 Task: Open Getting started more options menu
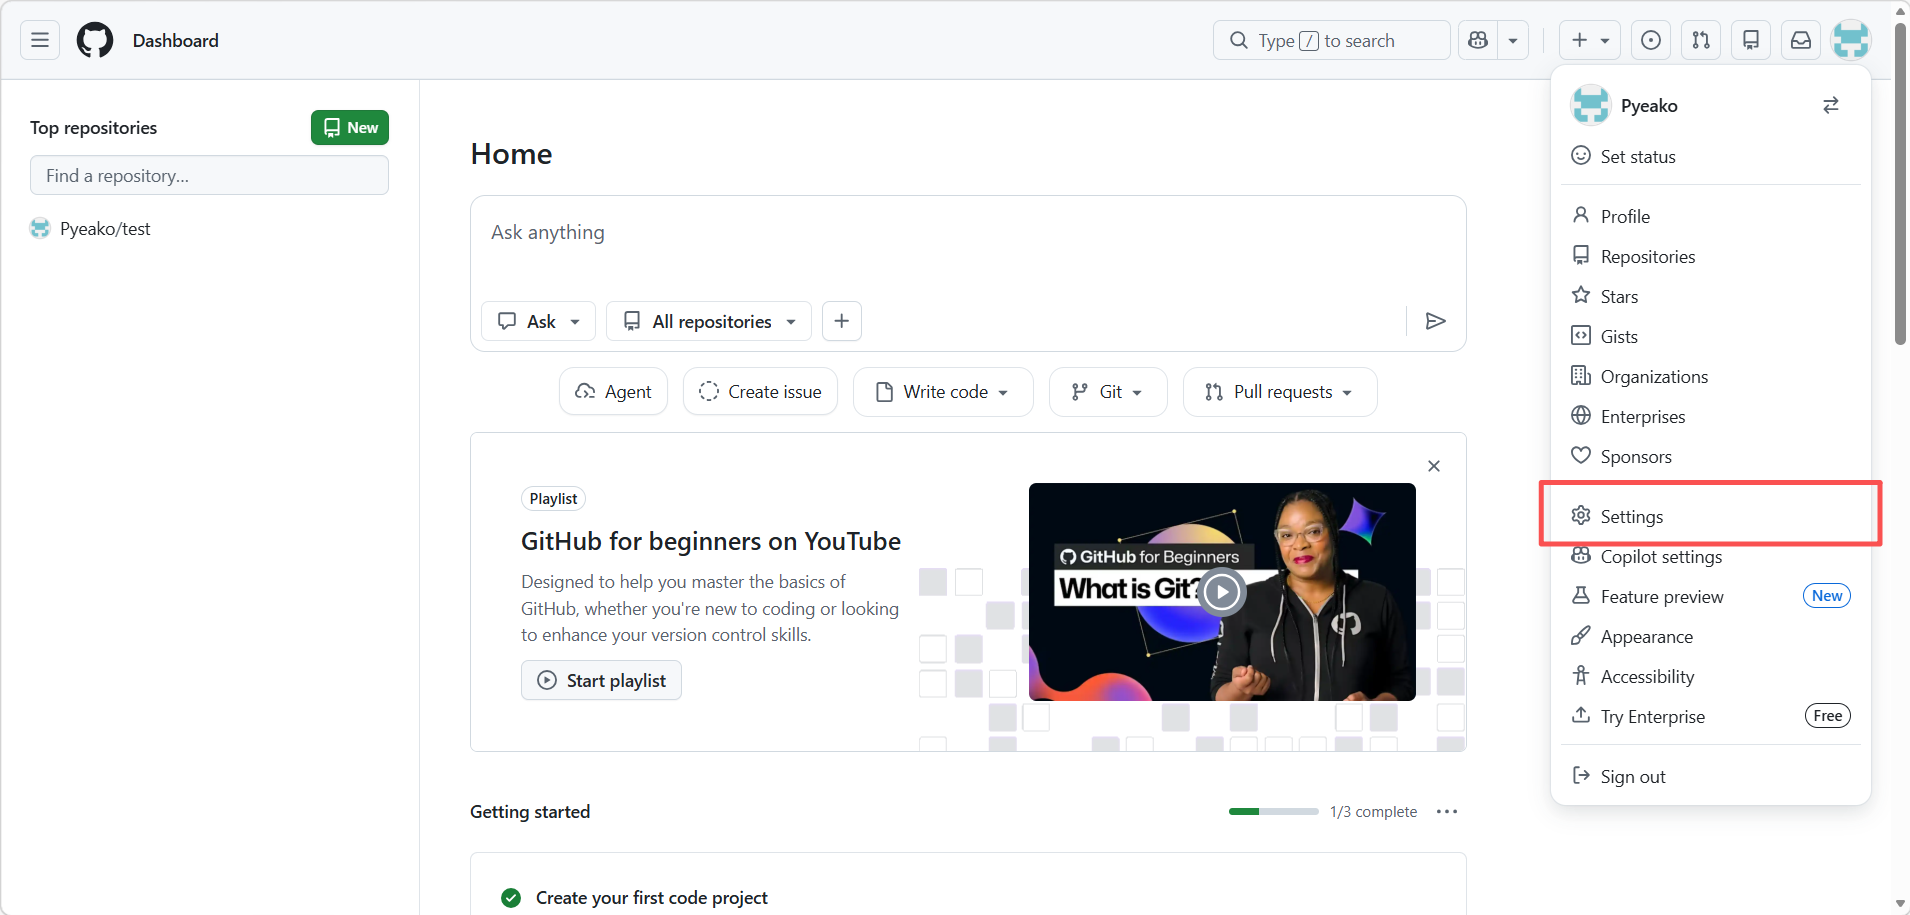coord(1447,811)
